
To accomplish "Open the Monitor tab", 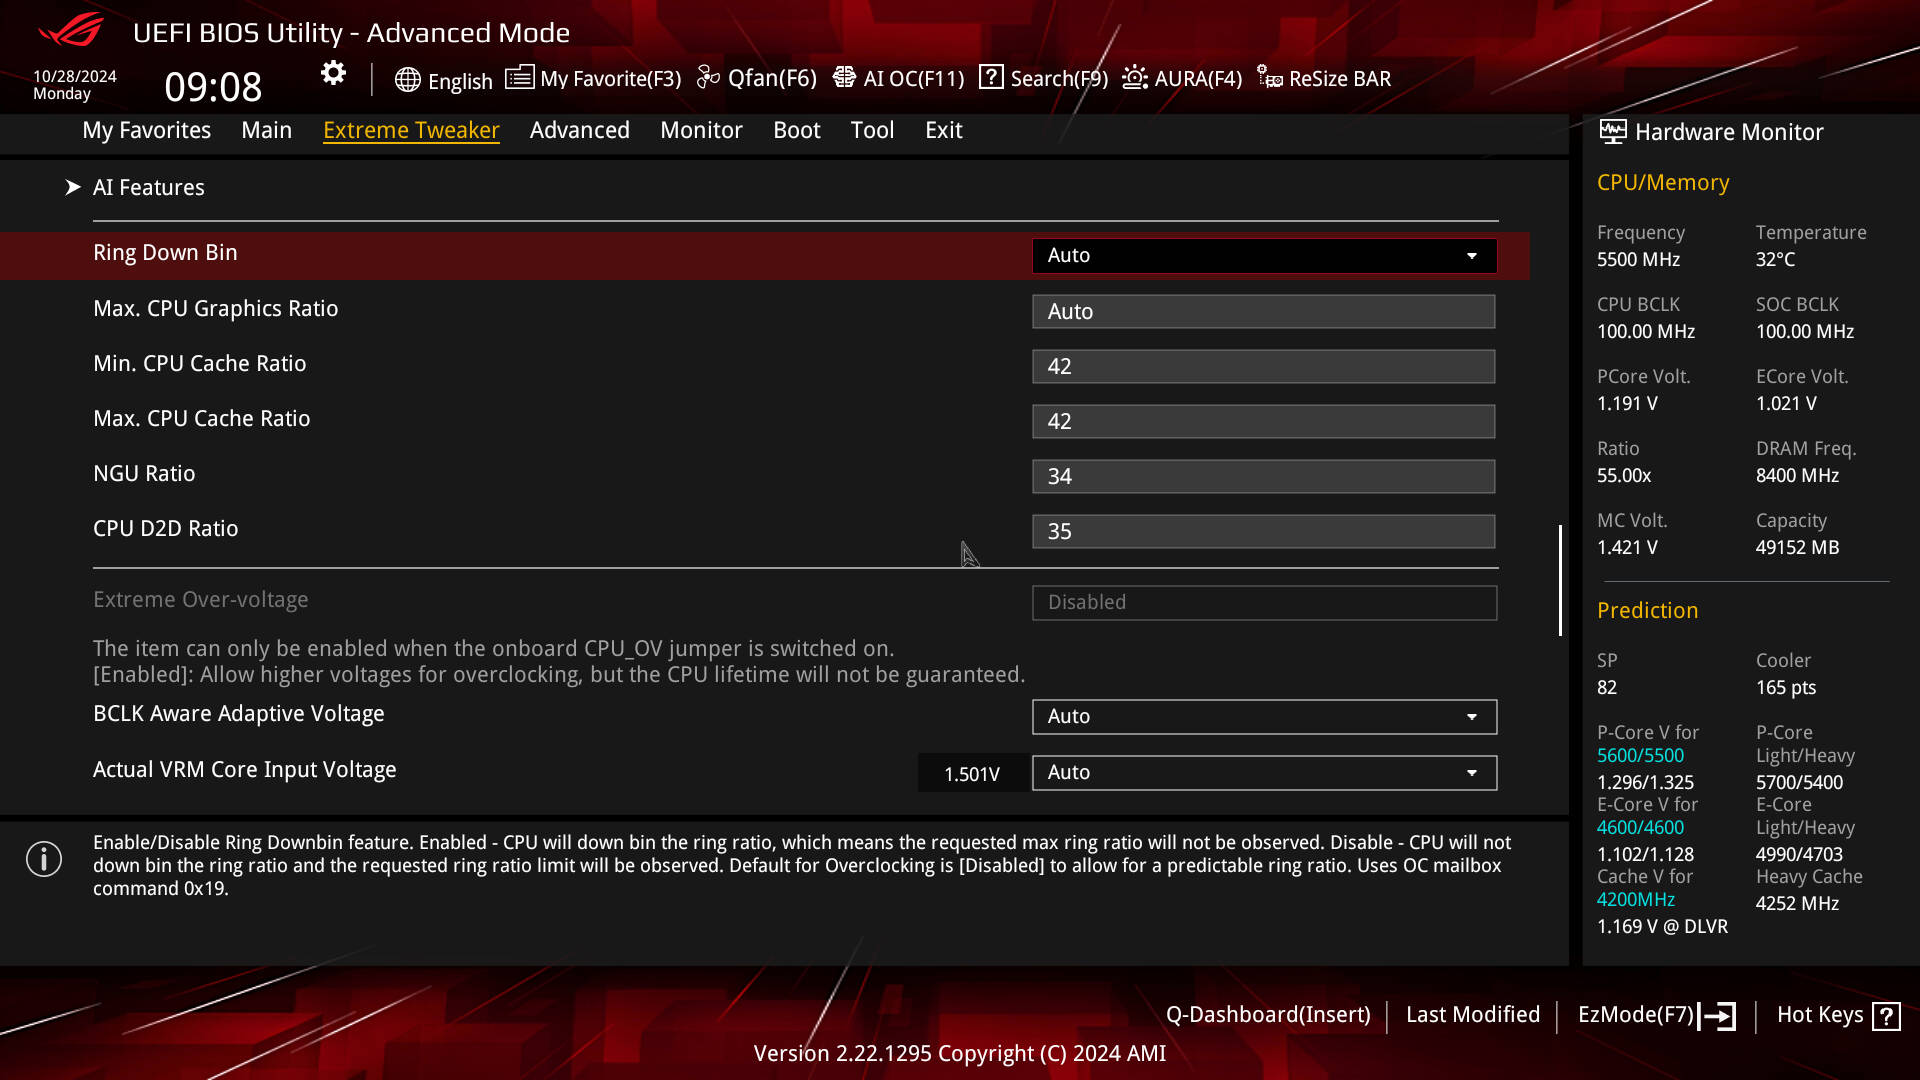I will point(701,131).
